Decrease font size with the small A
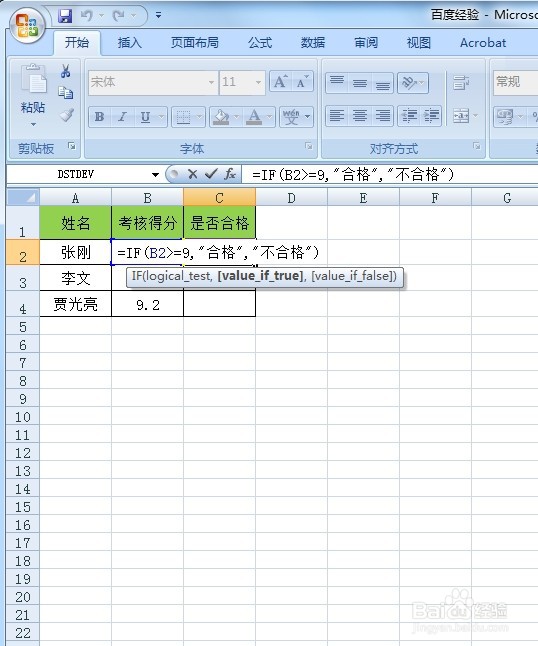The image size is (538, 646). click(302, 82)
